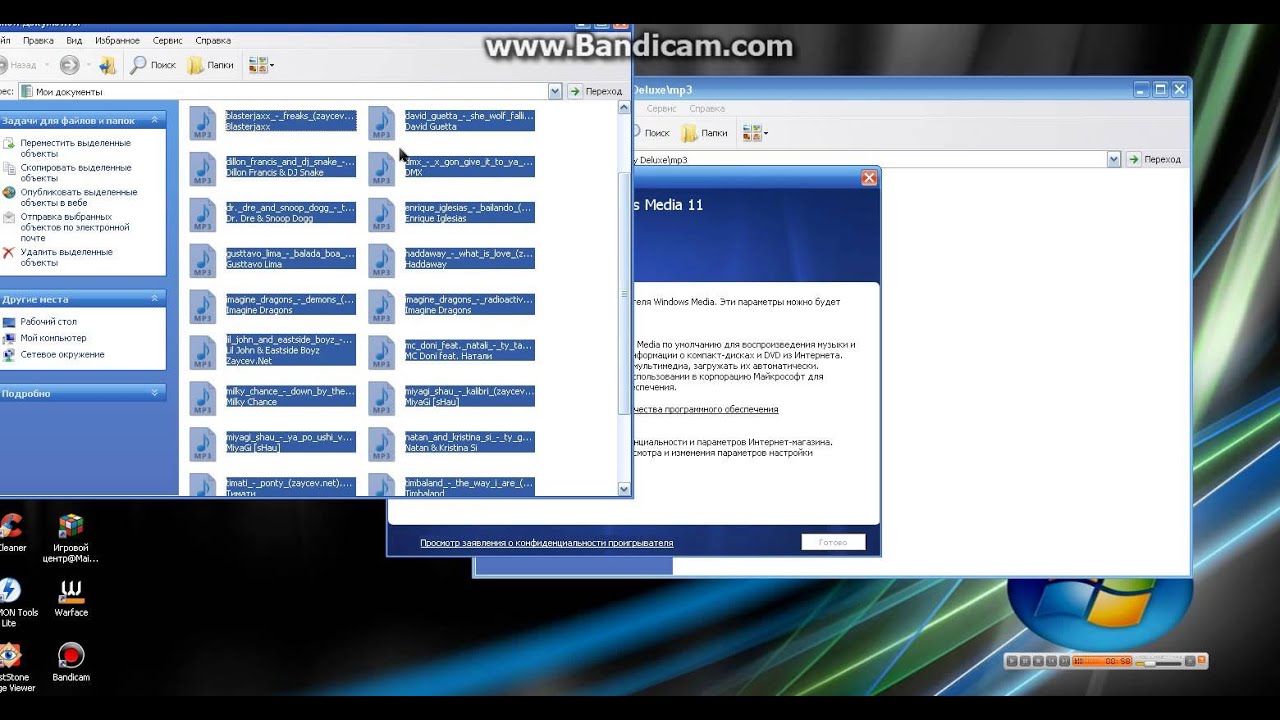
Task: Click file list scrollbar down arrow
Action: point(625,489)
